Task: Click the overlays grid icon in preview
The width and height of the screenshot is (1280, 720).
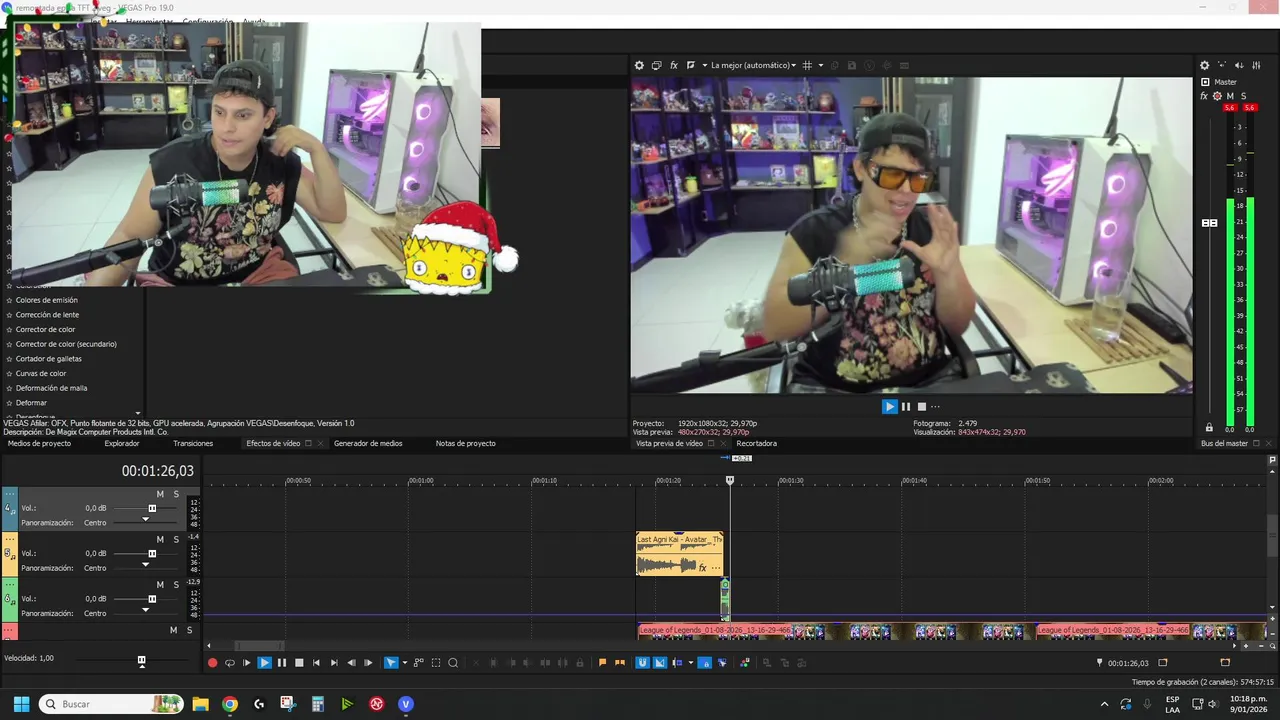Action: 808,65
